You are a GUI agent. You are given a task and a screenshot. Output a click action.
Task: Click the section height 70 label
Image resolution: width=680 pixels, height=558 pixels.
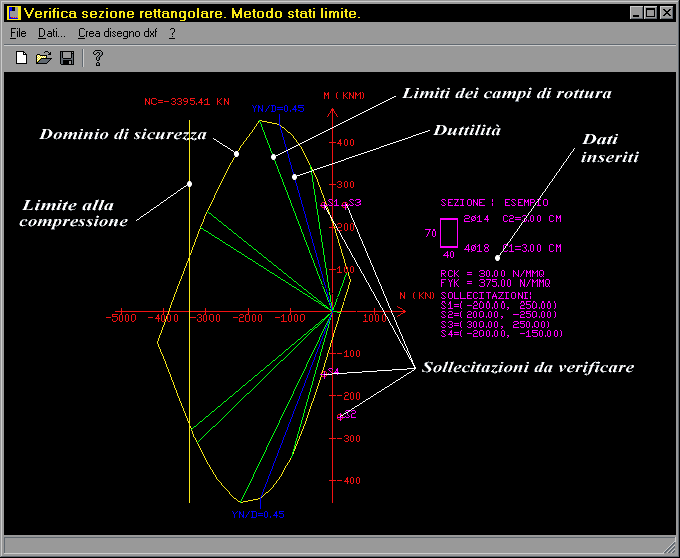(430, 234)
